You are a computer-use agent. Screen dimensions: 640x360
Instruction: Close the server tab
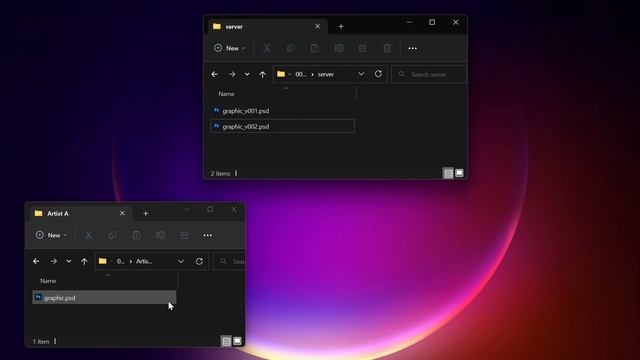click(318, 26)
